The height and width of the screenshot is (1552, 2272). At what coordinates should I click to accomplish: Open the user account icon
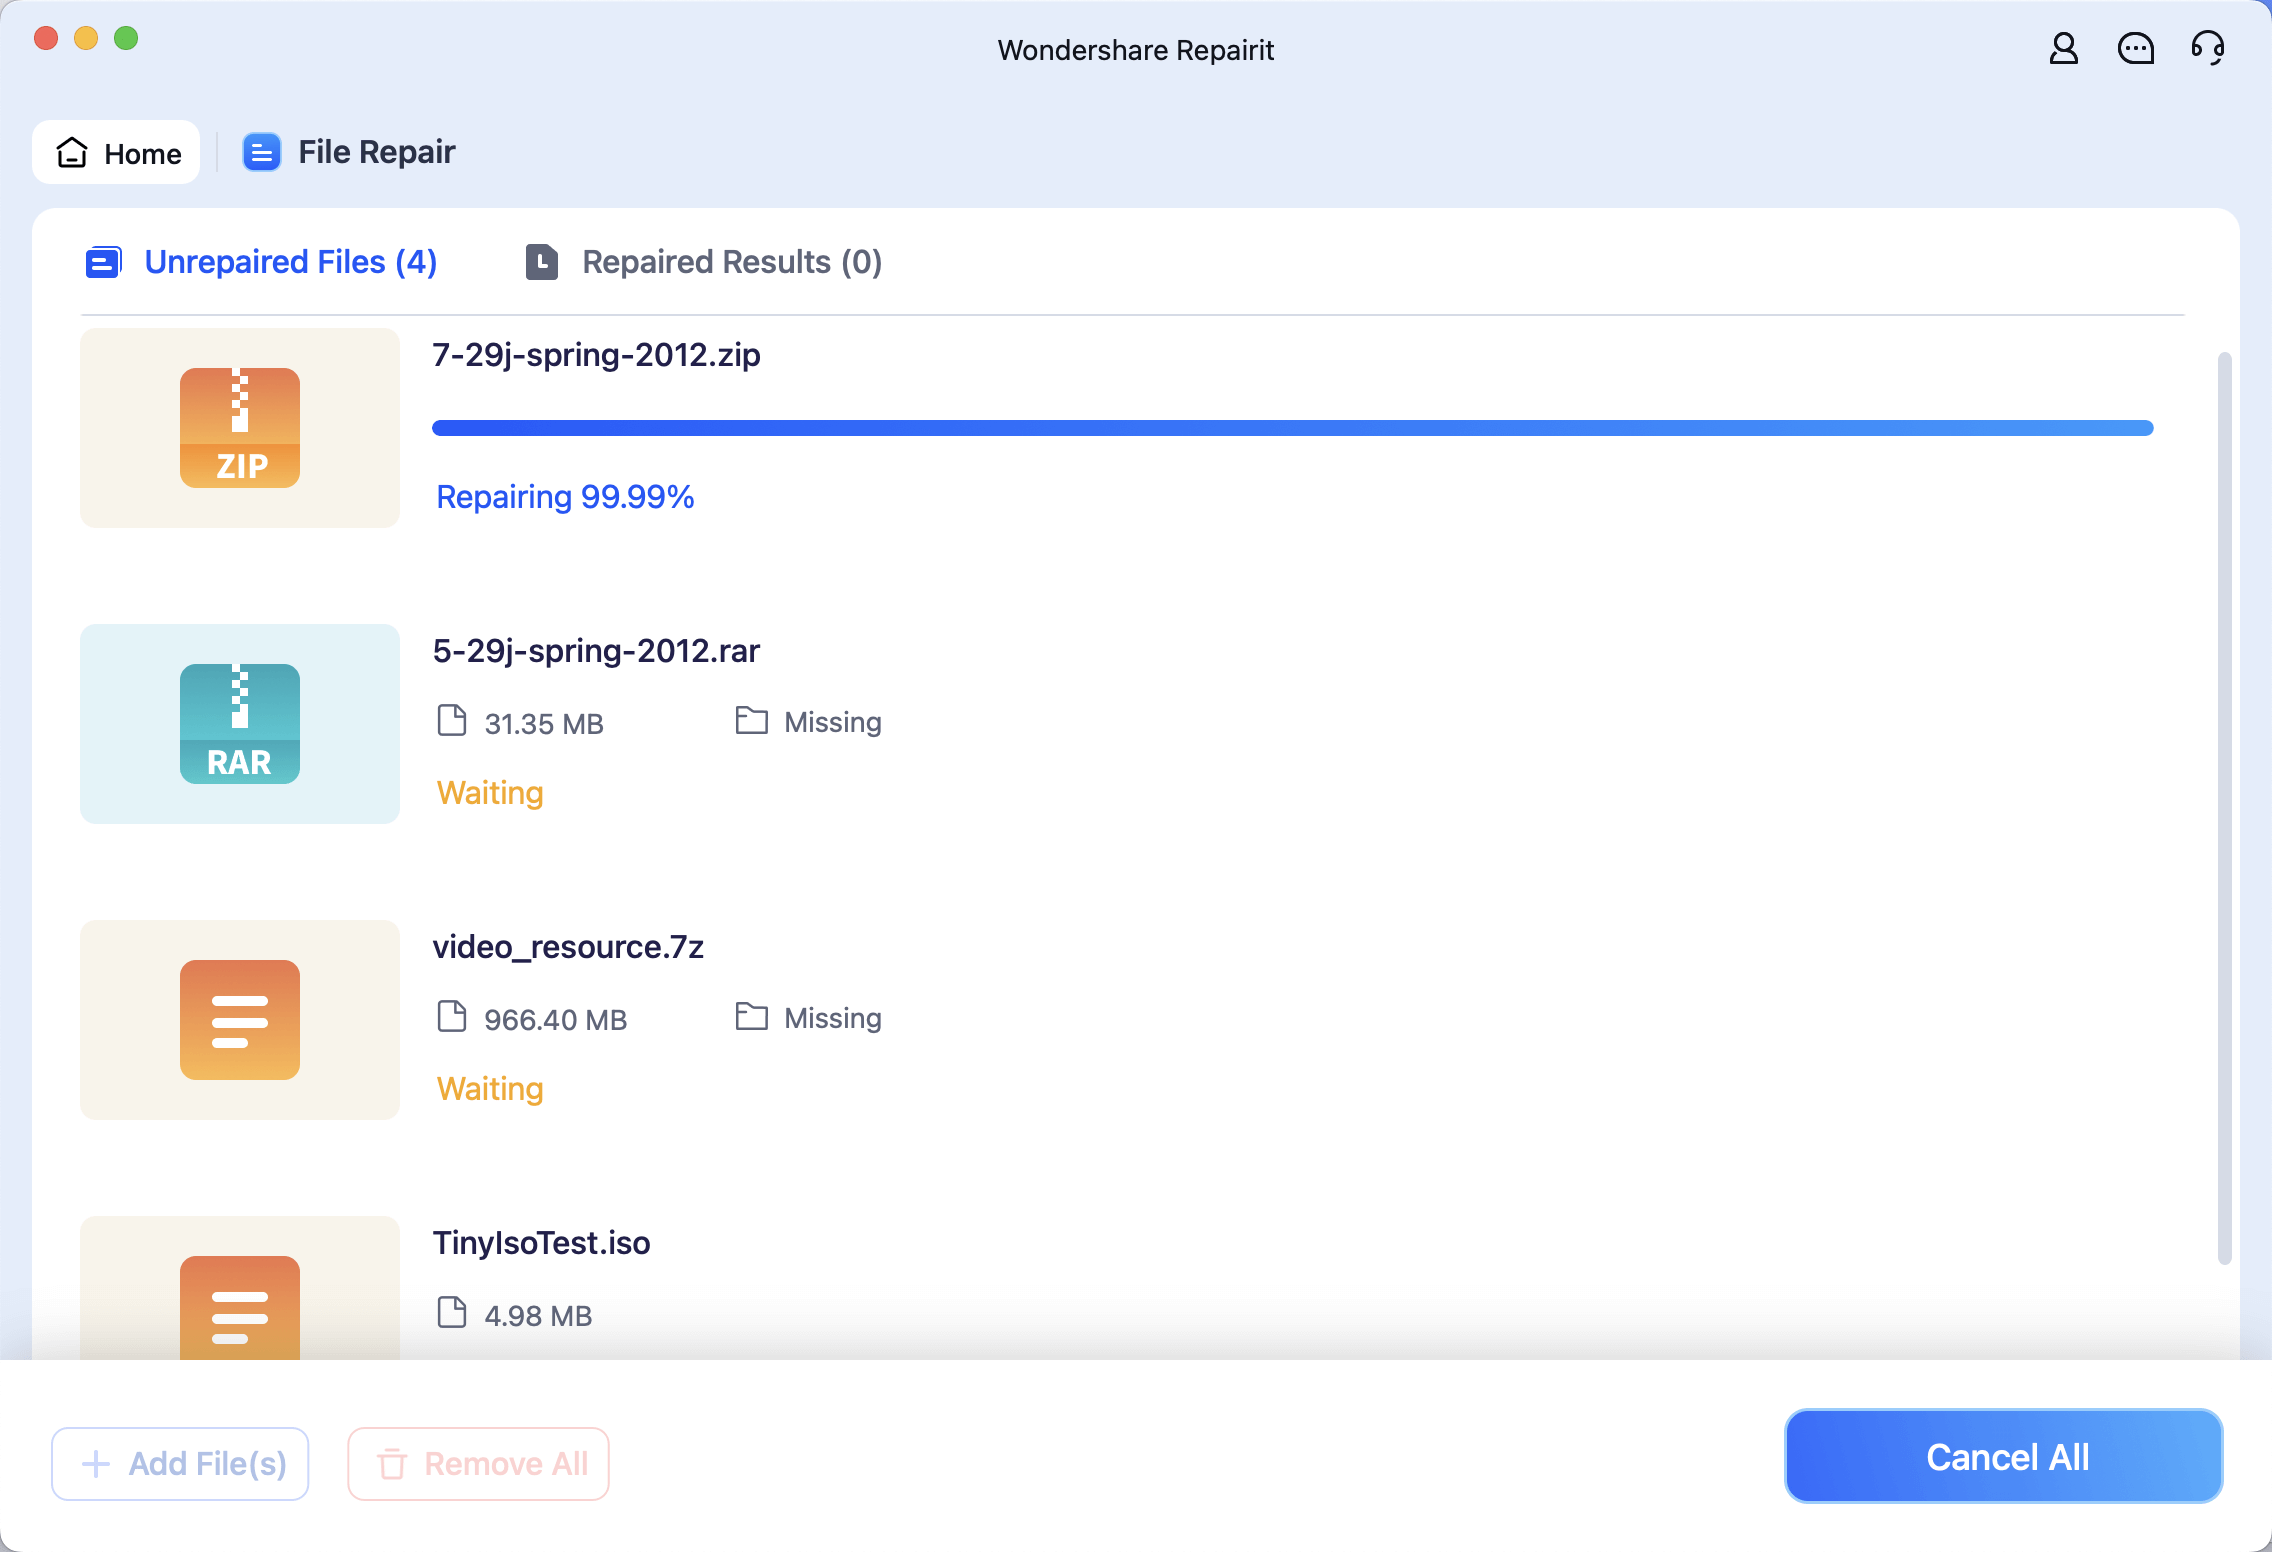click(2064, 48)
